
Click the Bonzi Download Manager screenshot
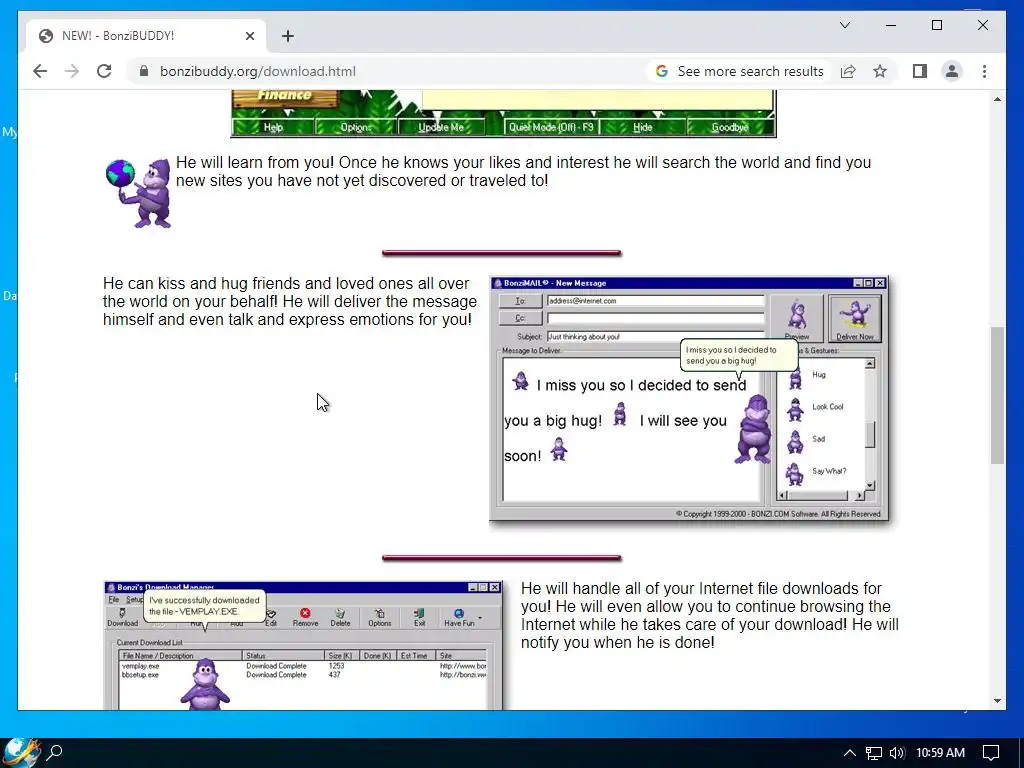point(303,645)
